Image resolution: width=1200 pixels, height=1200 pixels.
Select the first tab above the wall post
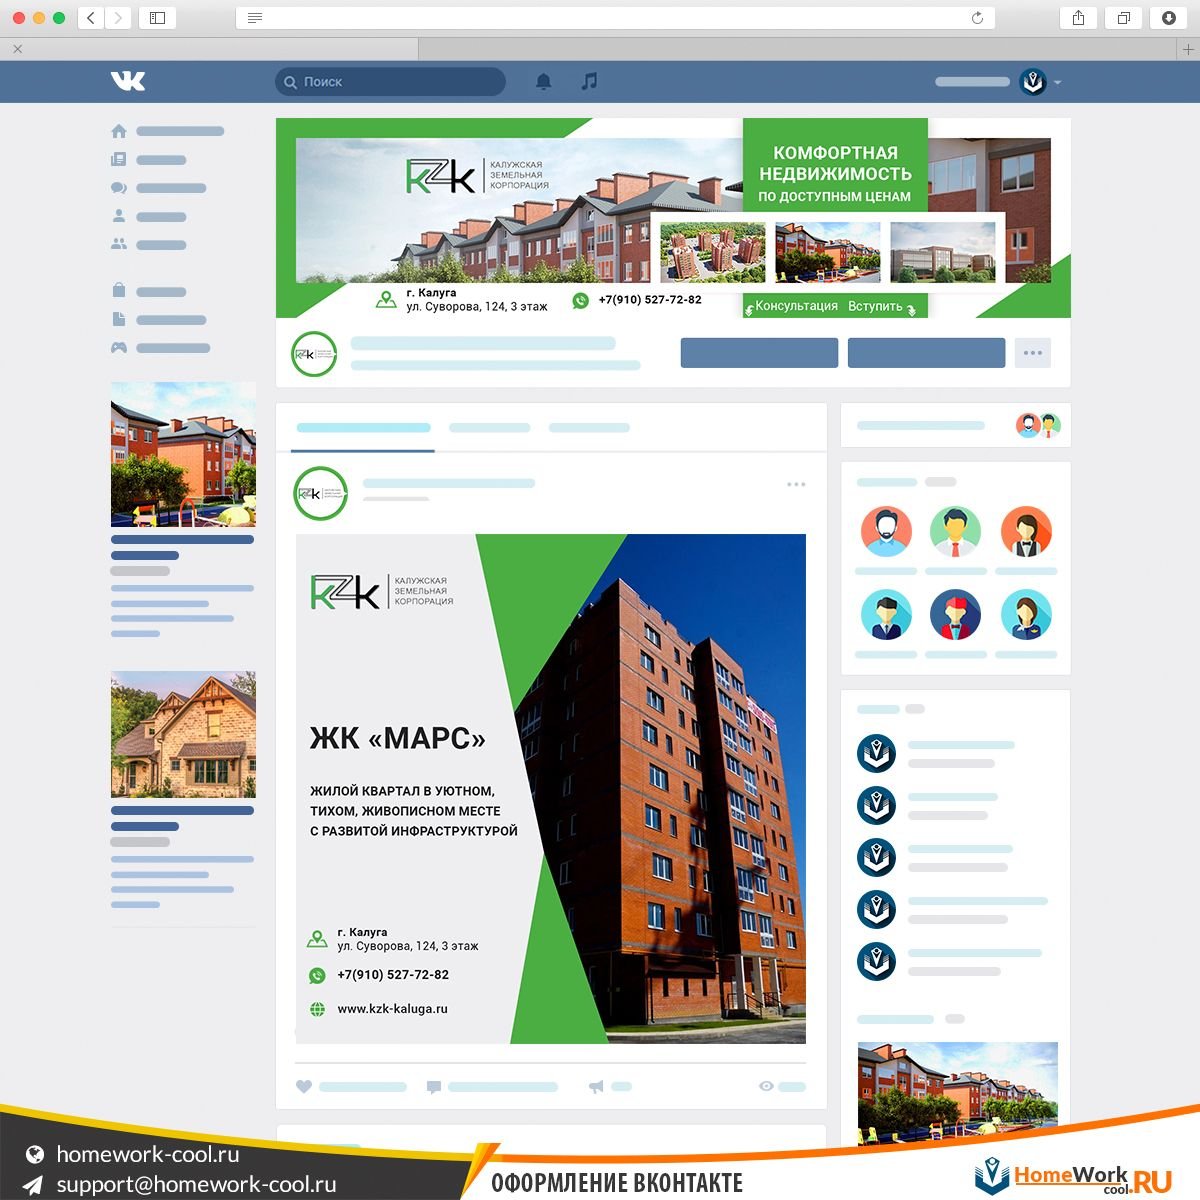point(363,428)
